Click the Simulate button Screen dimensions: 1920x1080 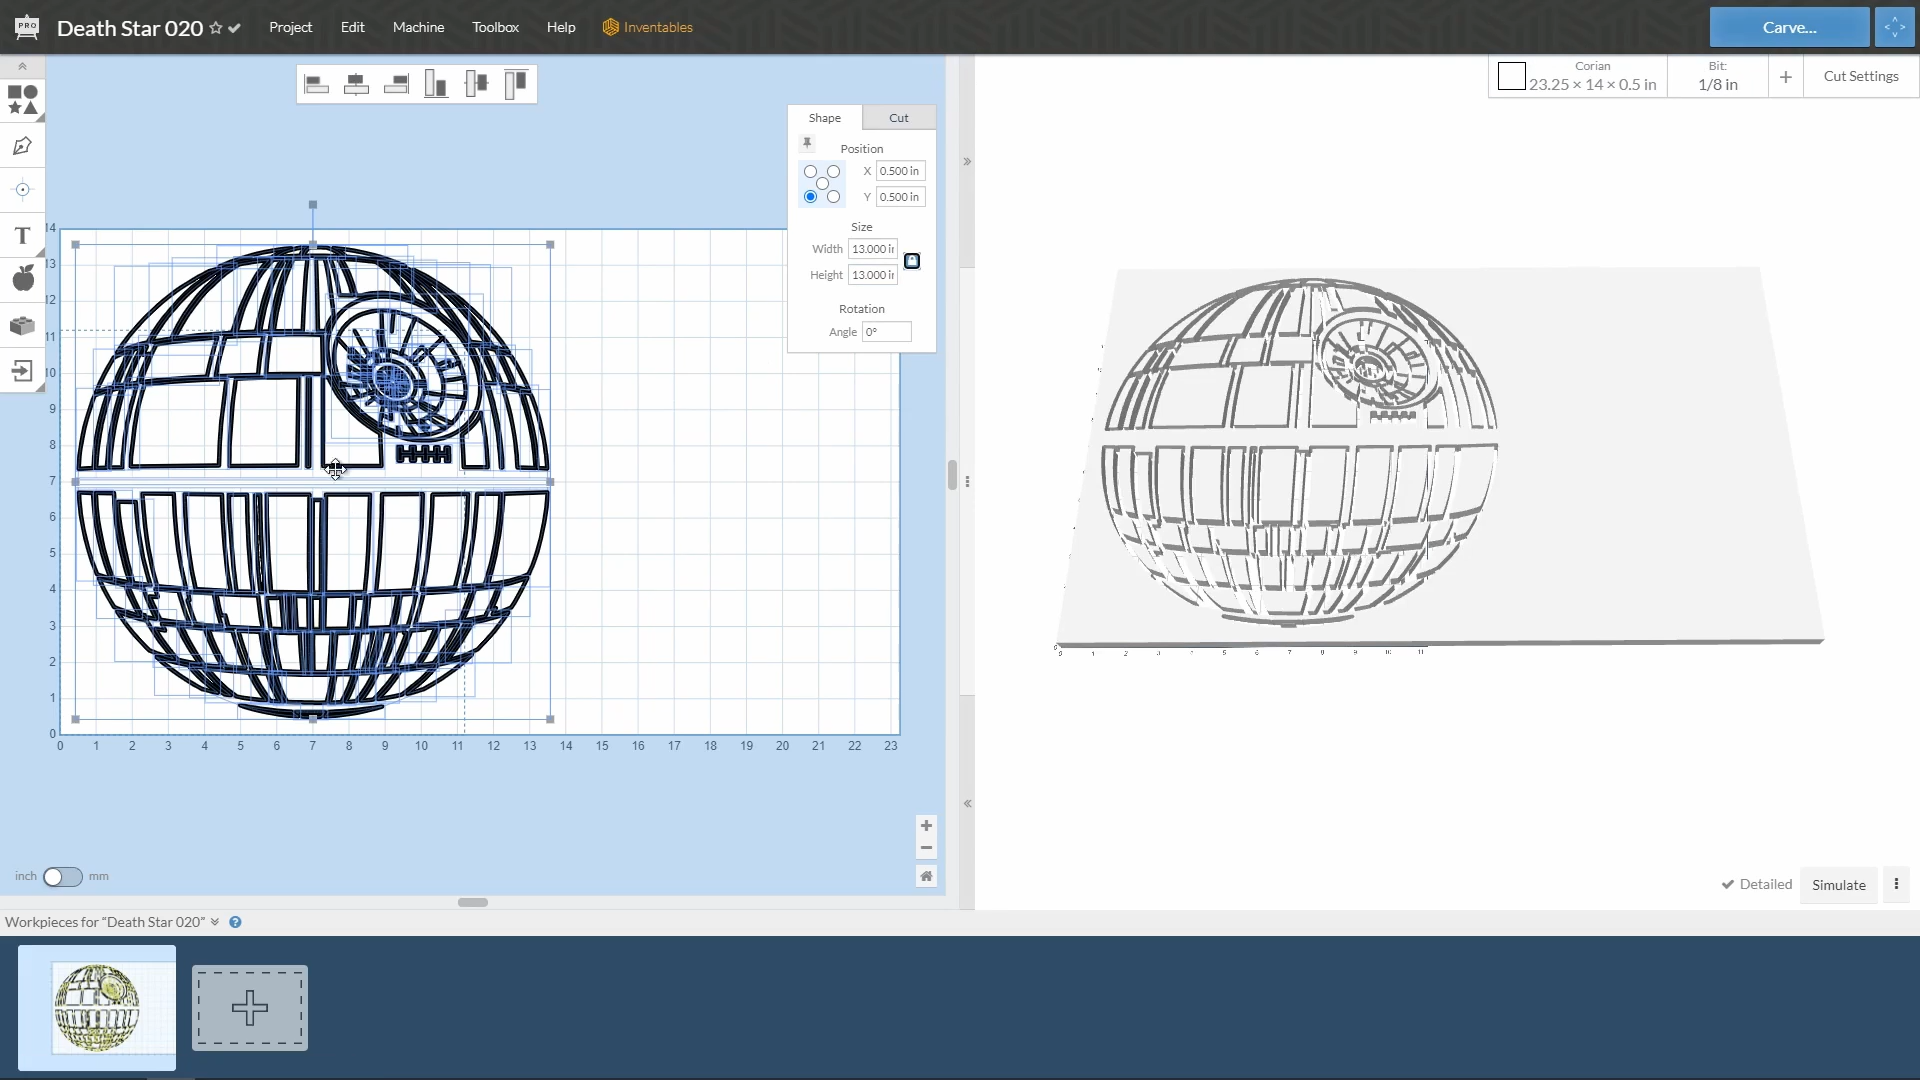pyautogui.click(x=1838, y=885)
